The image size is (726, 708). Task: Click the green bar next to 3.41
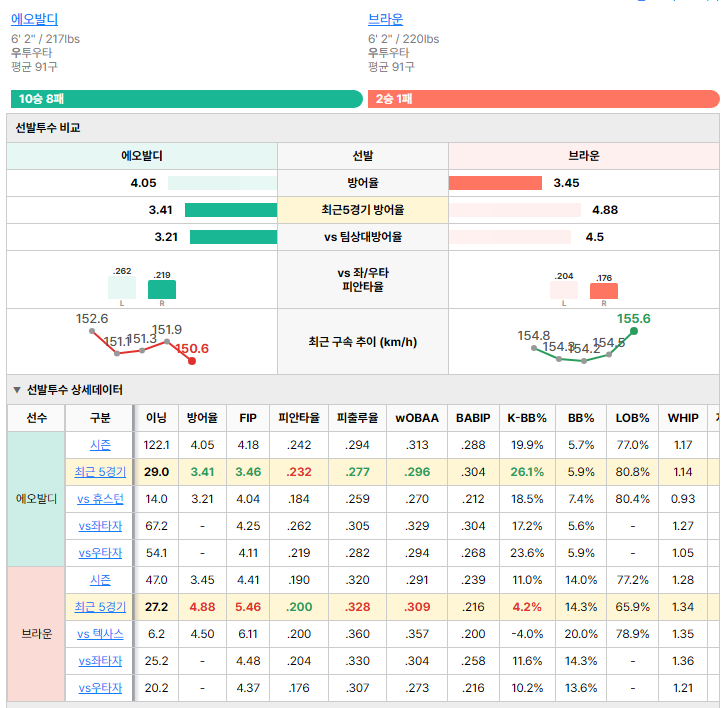231,210
